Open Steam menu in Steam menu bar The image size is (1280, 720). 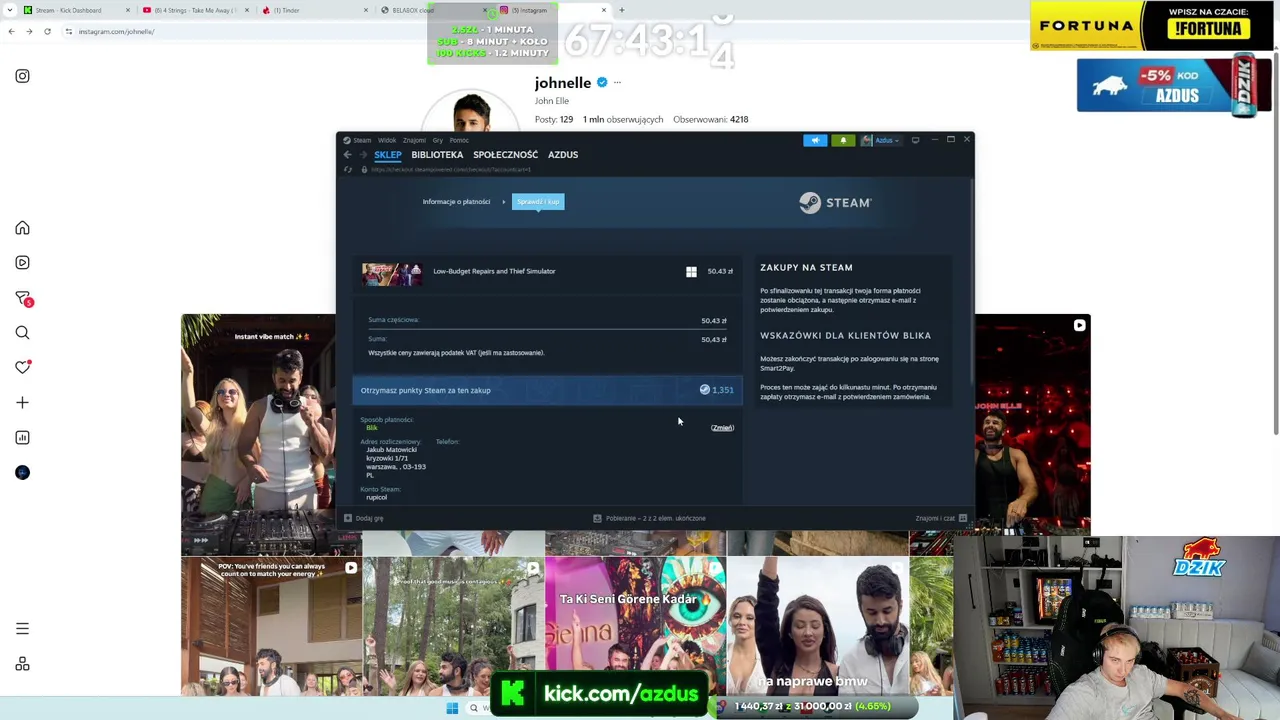[x=357, y=140]
